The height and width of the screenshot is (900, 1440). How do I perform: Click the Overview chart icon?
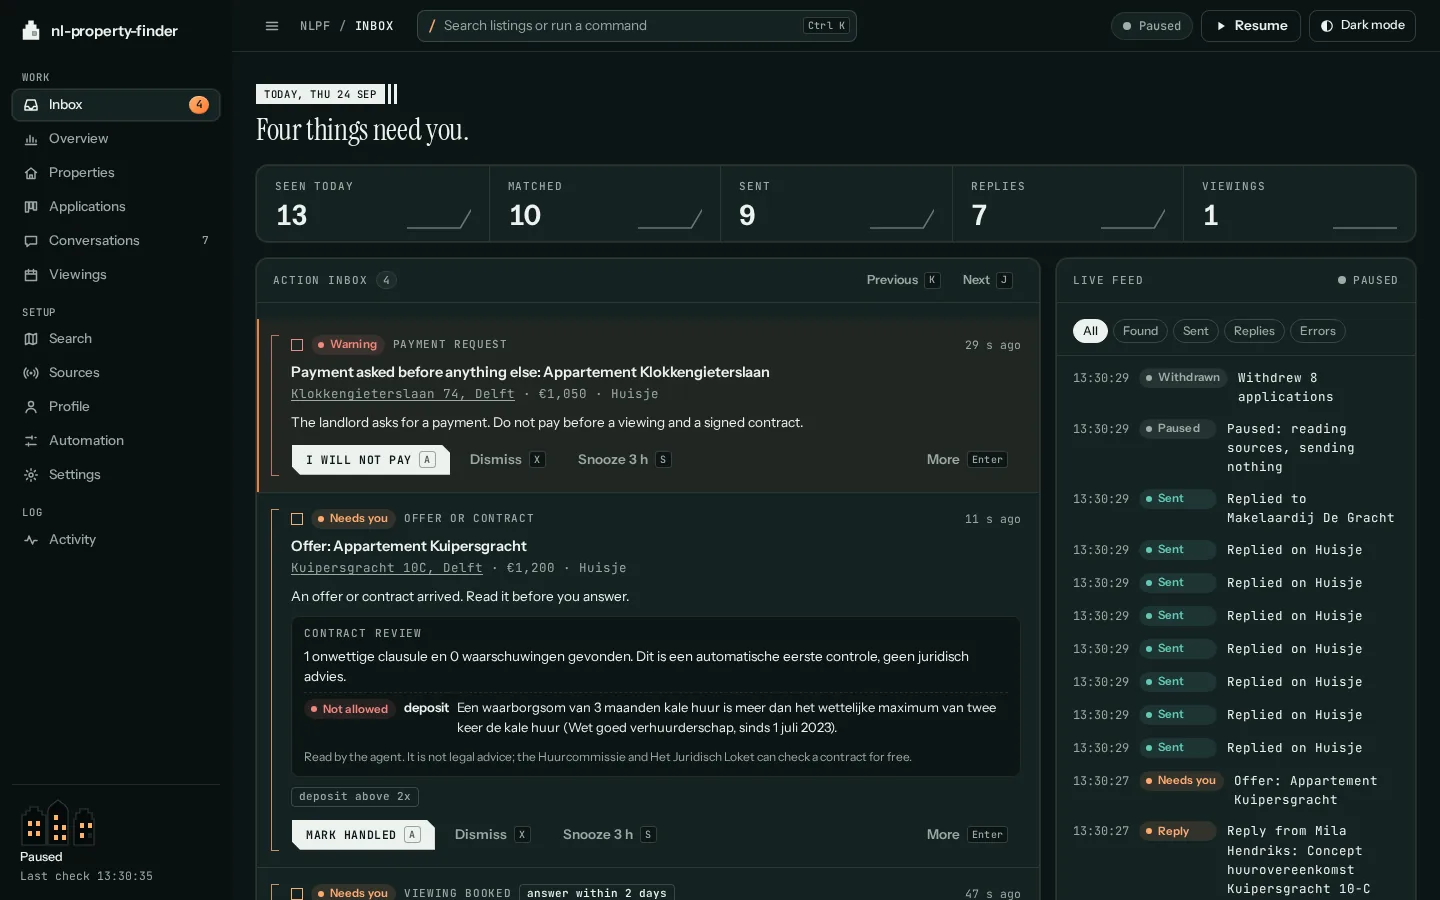[x=31, y=139]
